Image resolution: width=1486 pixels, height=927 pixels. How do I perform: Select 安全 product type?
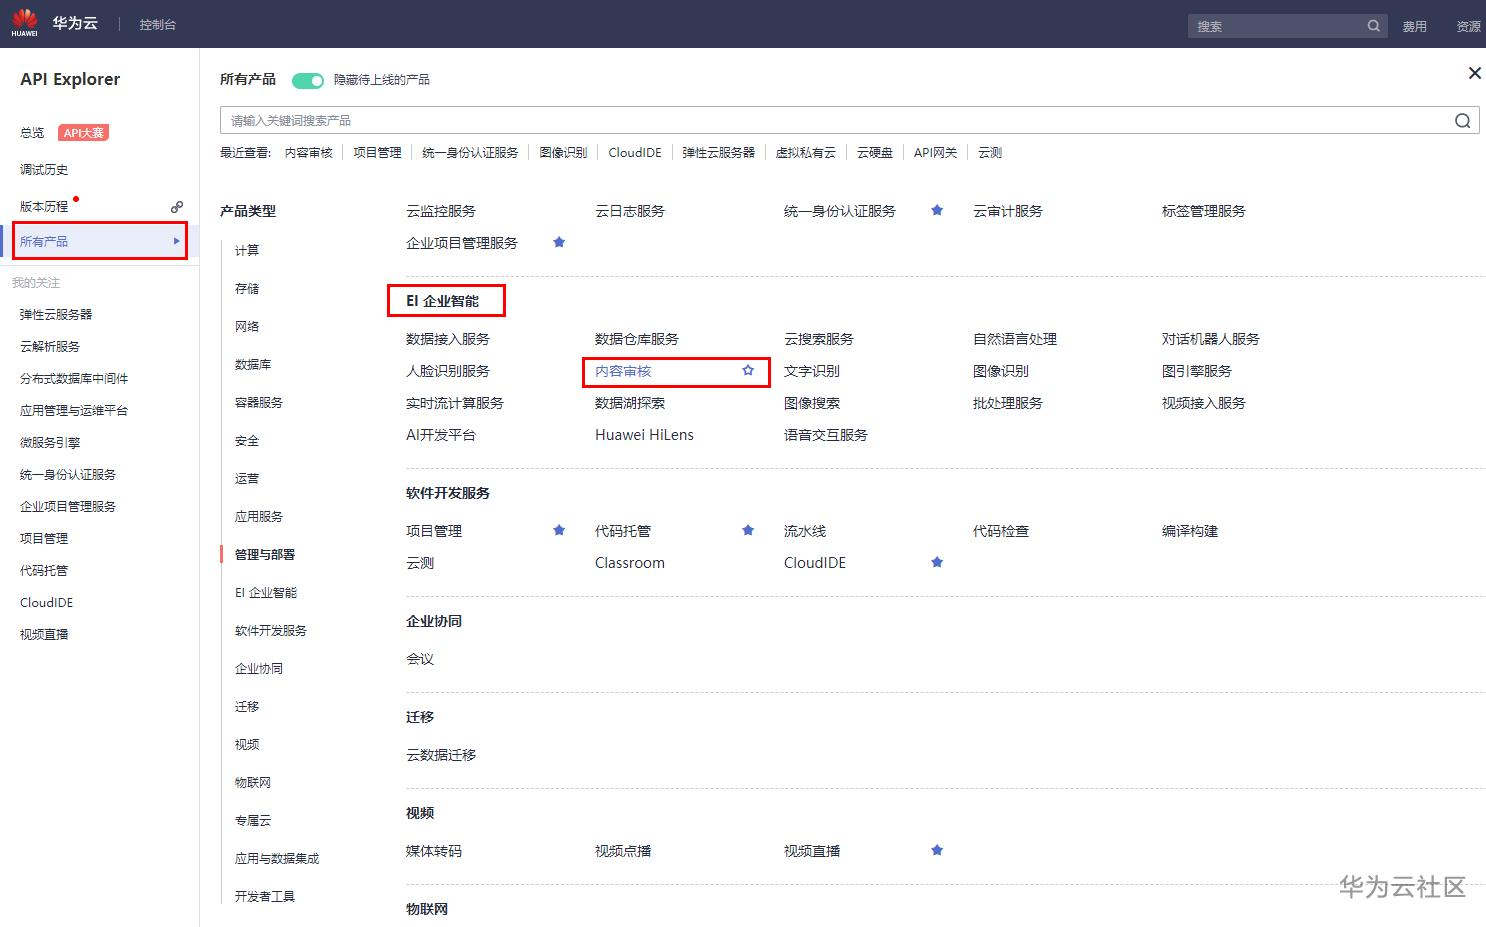coord(247,440)
